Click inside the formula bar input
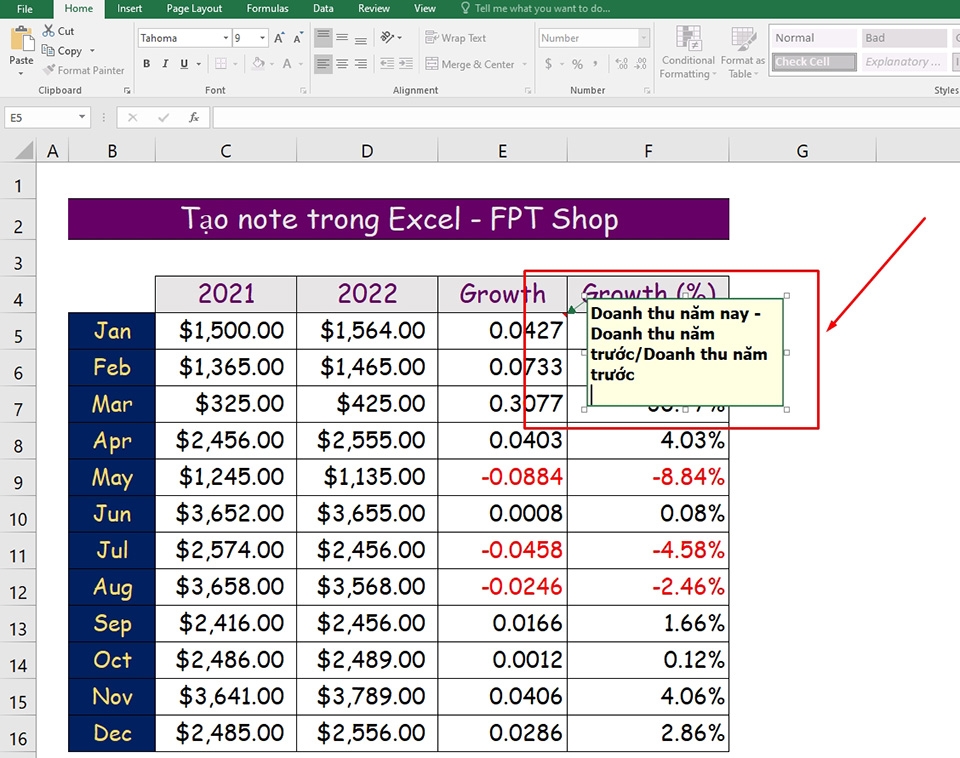The width and height of the screenshot is (960, 758). (x=585, y=117)
